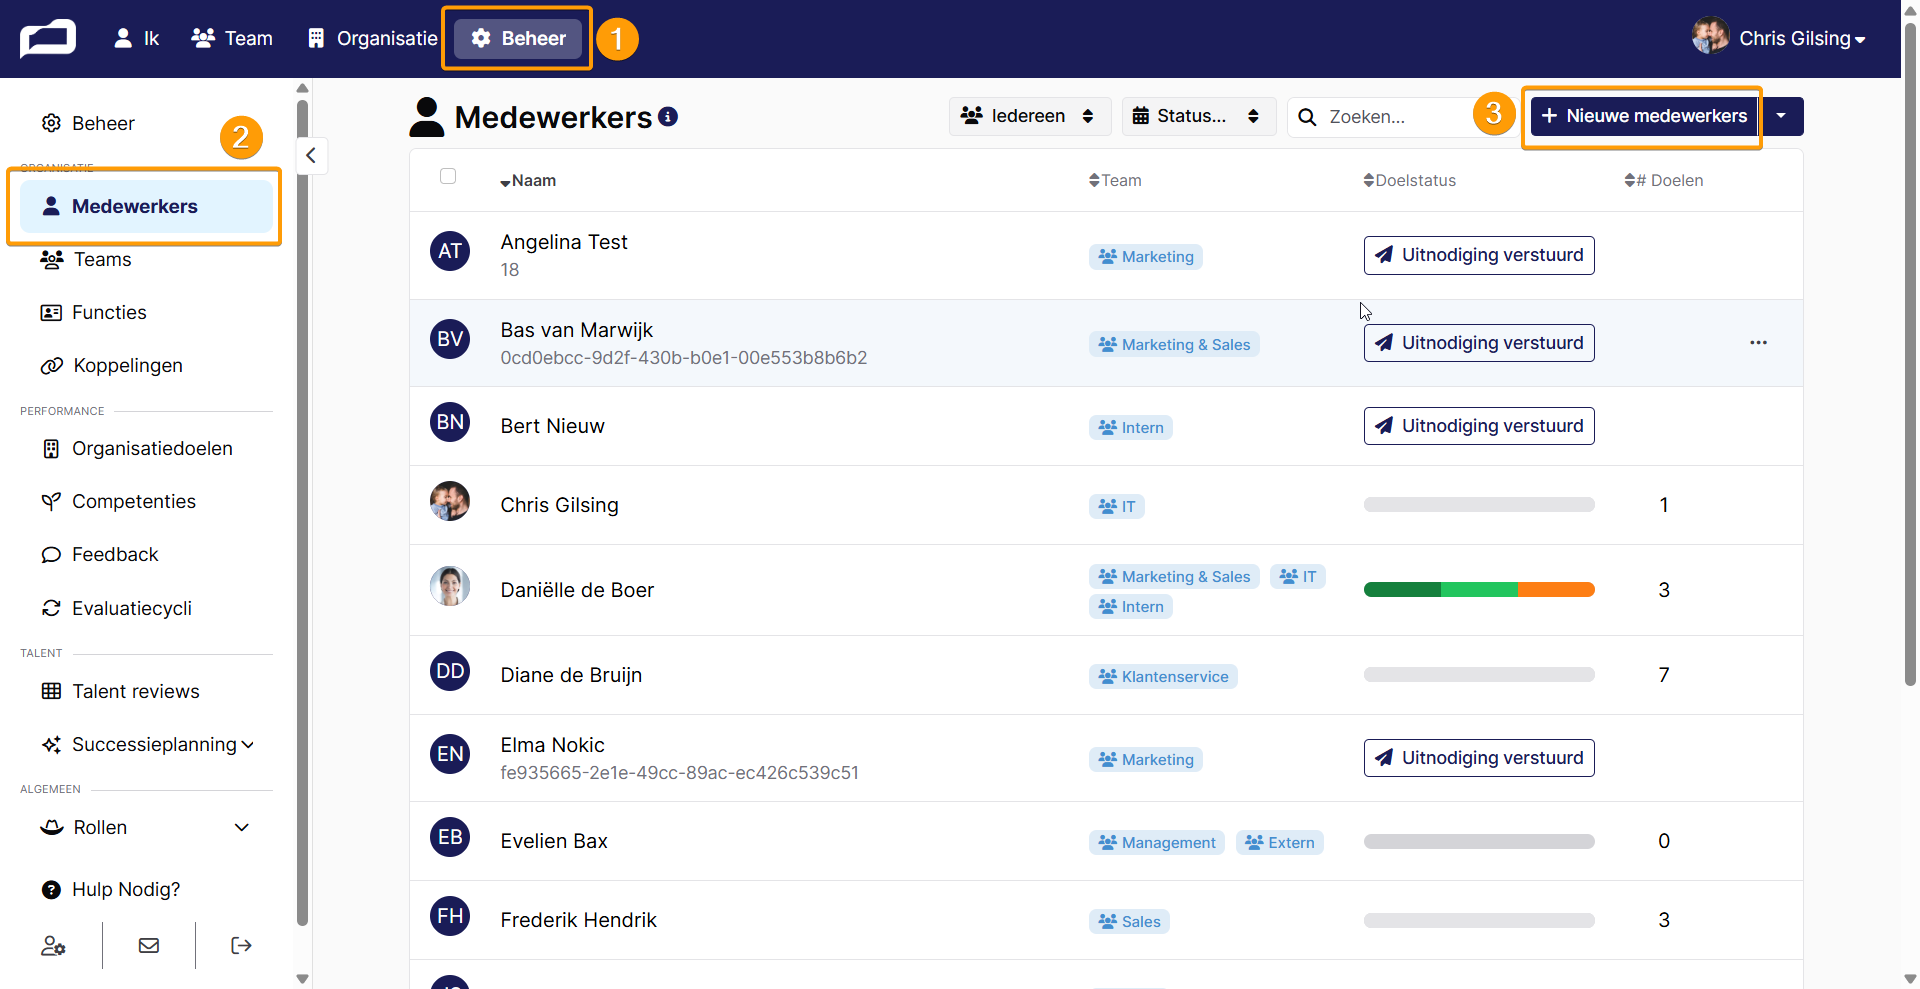Sort by Naam column
1920x989 pixels.
click(x=528, y=181)
